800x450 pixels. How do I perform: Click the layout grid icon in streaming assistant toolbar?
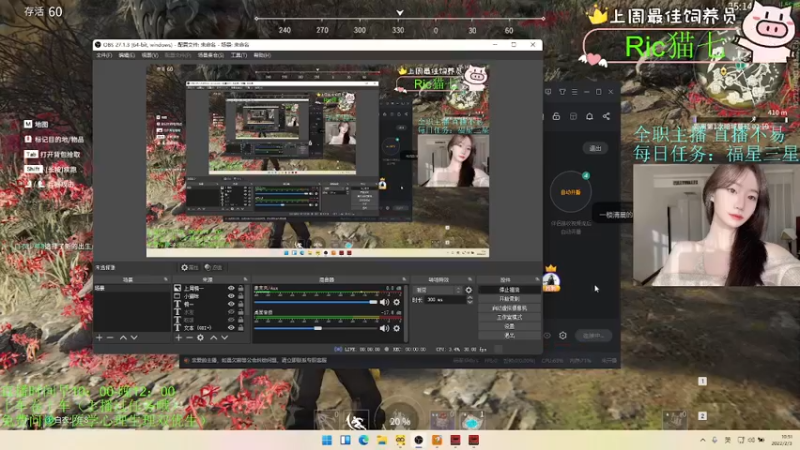573,116
